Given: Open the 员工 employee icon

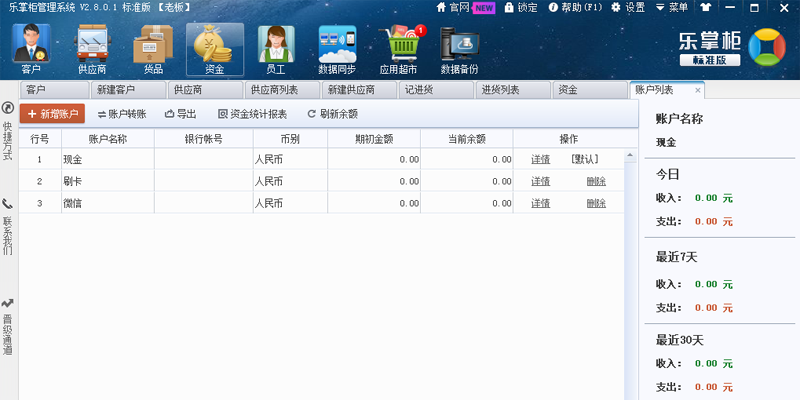Looking at the screenshot, I should pyautogui.click(x=276, y=49).
